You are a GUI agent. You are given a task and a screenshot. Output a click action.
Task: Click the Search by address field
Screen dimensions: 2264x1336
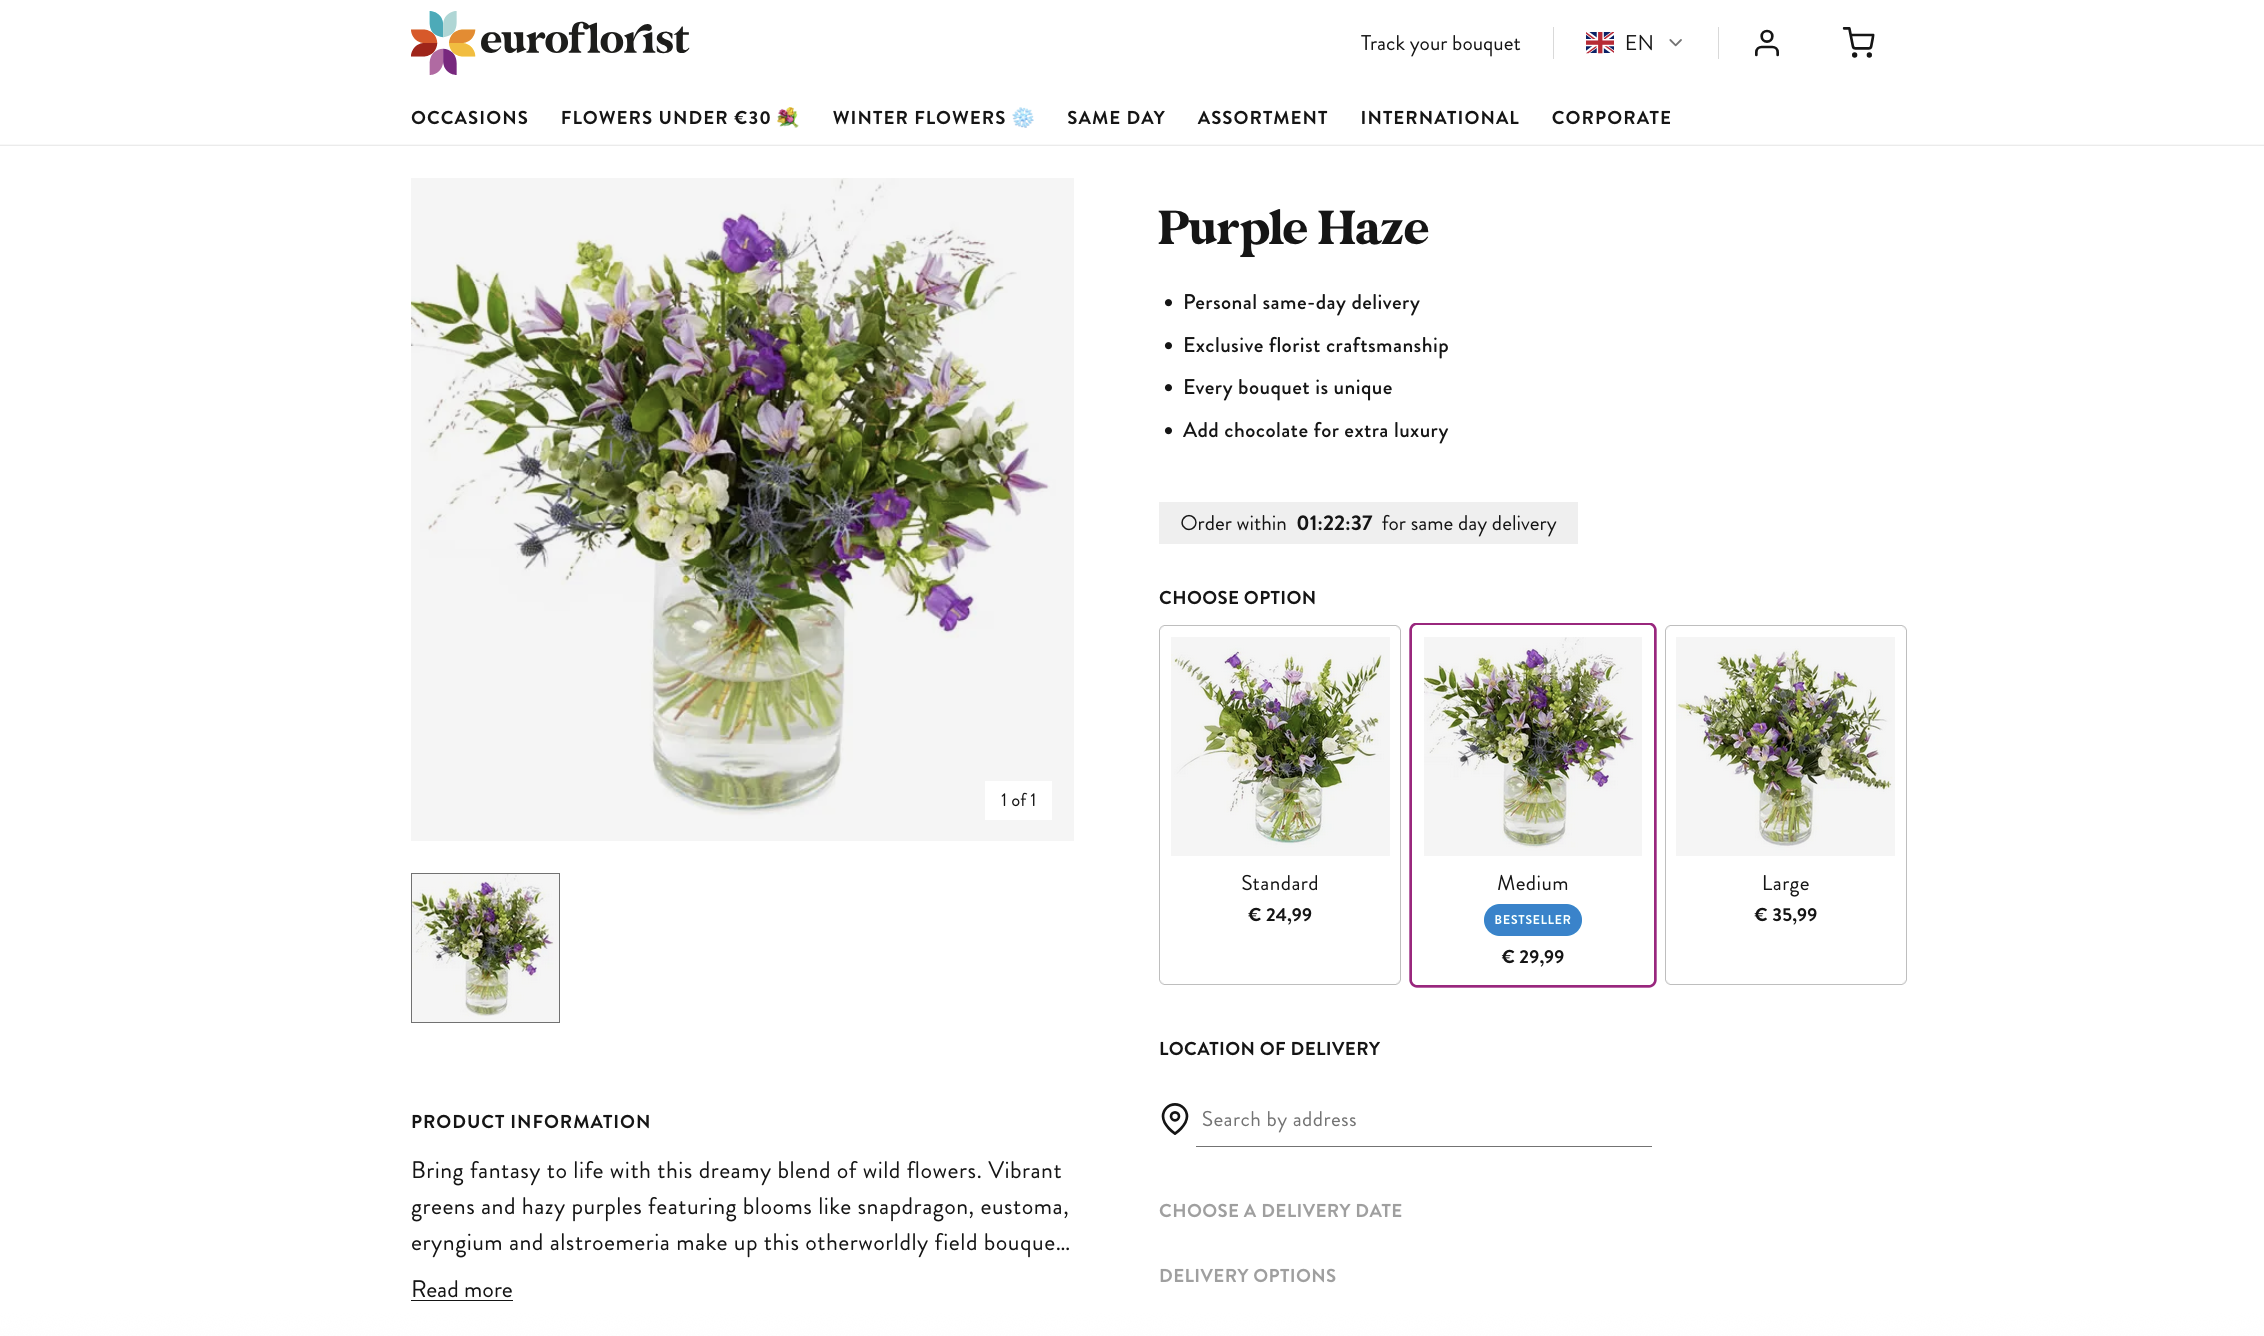pyautogui.click(x=1424, y=1120)
